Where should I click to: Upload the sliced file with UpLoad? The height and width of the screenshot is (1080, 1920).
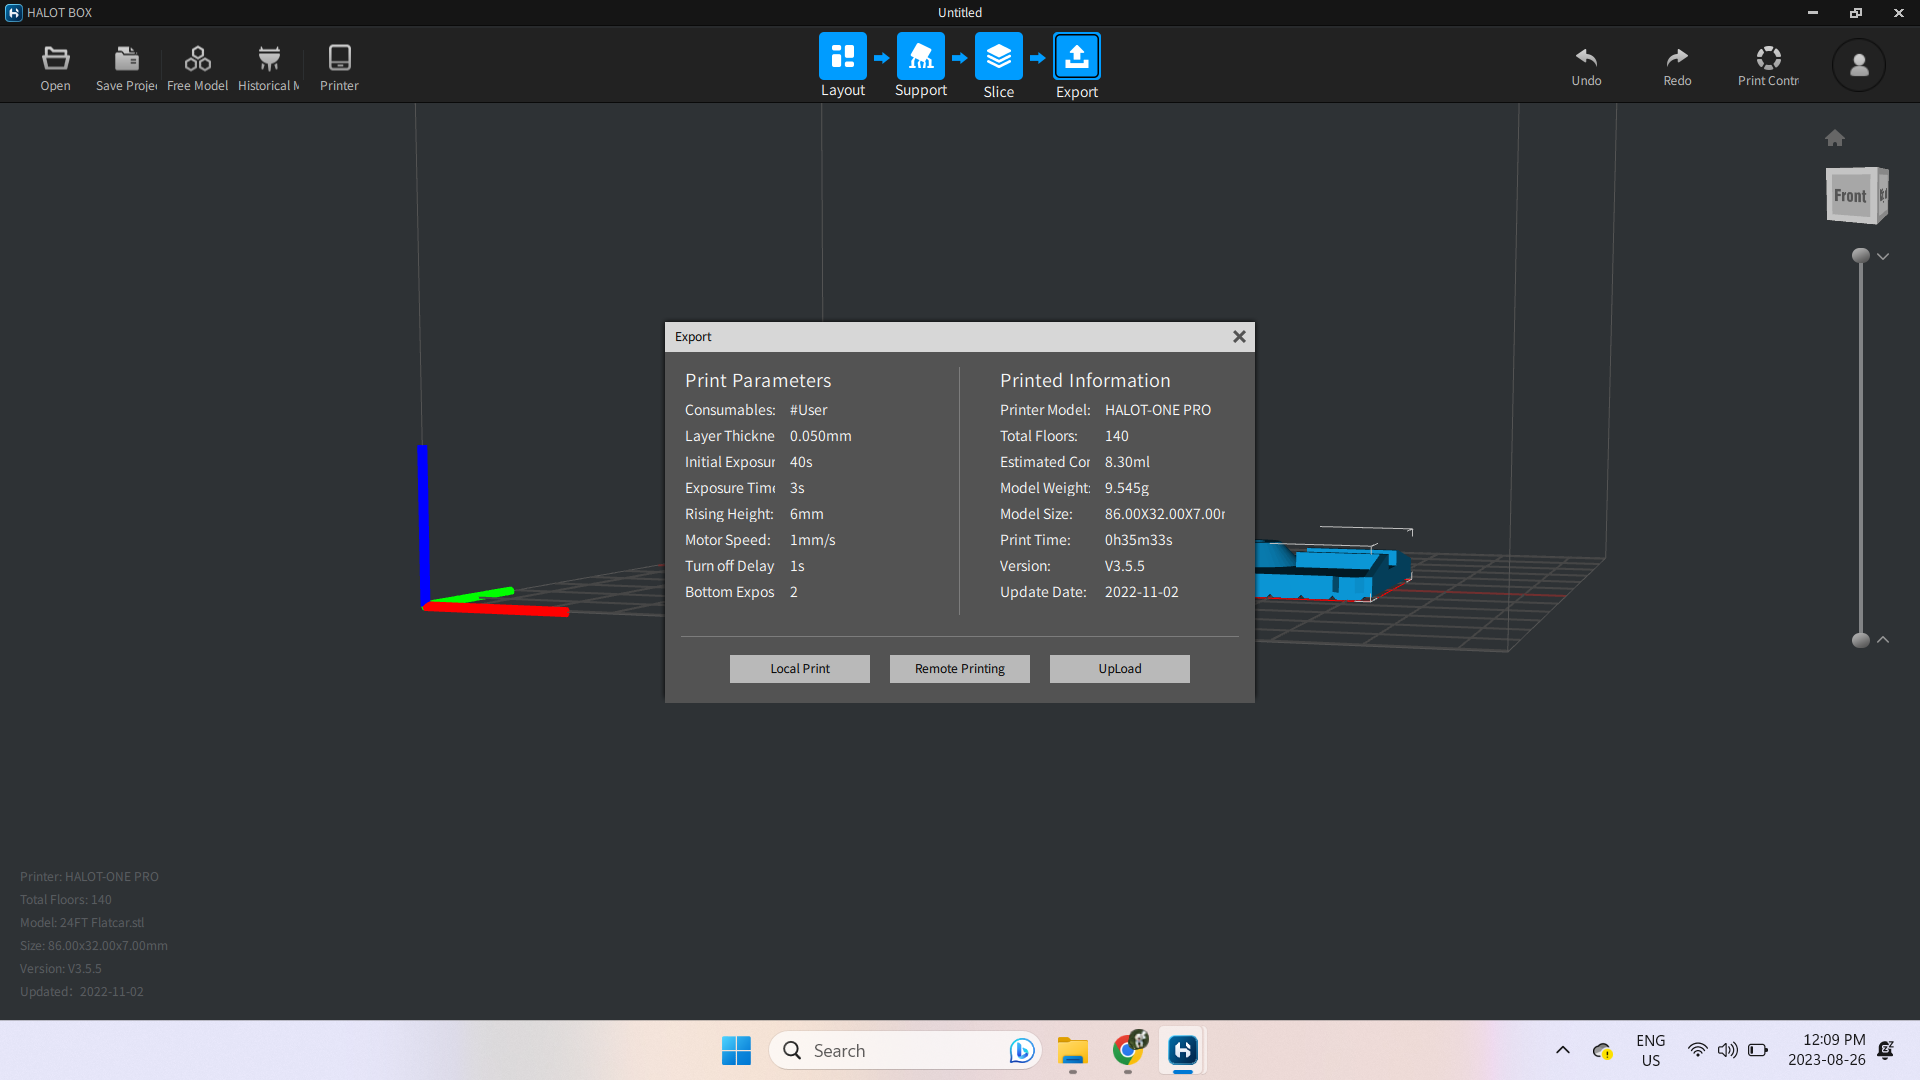click(x=1119, y=668)
